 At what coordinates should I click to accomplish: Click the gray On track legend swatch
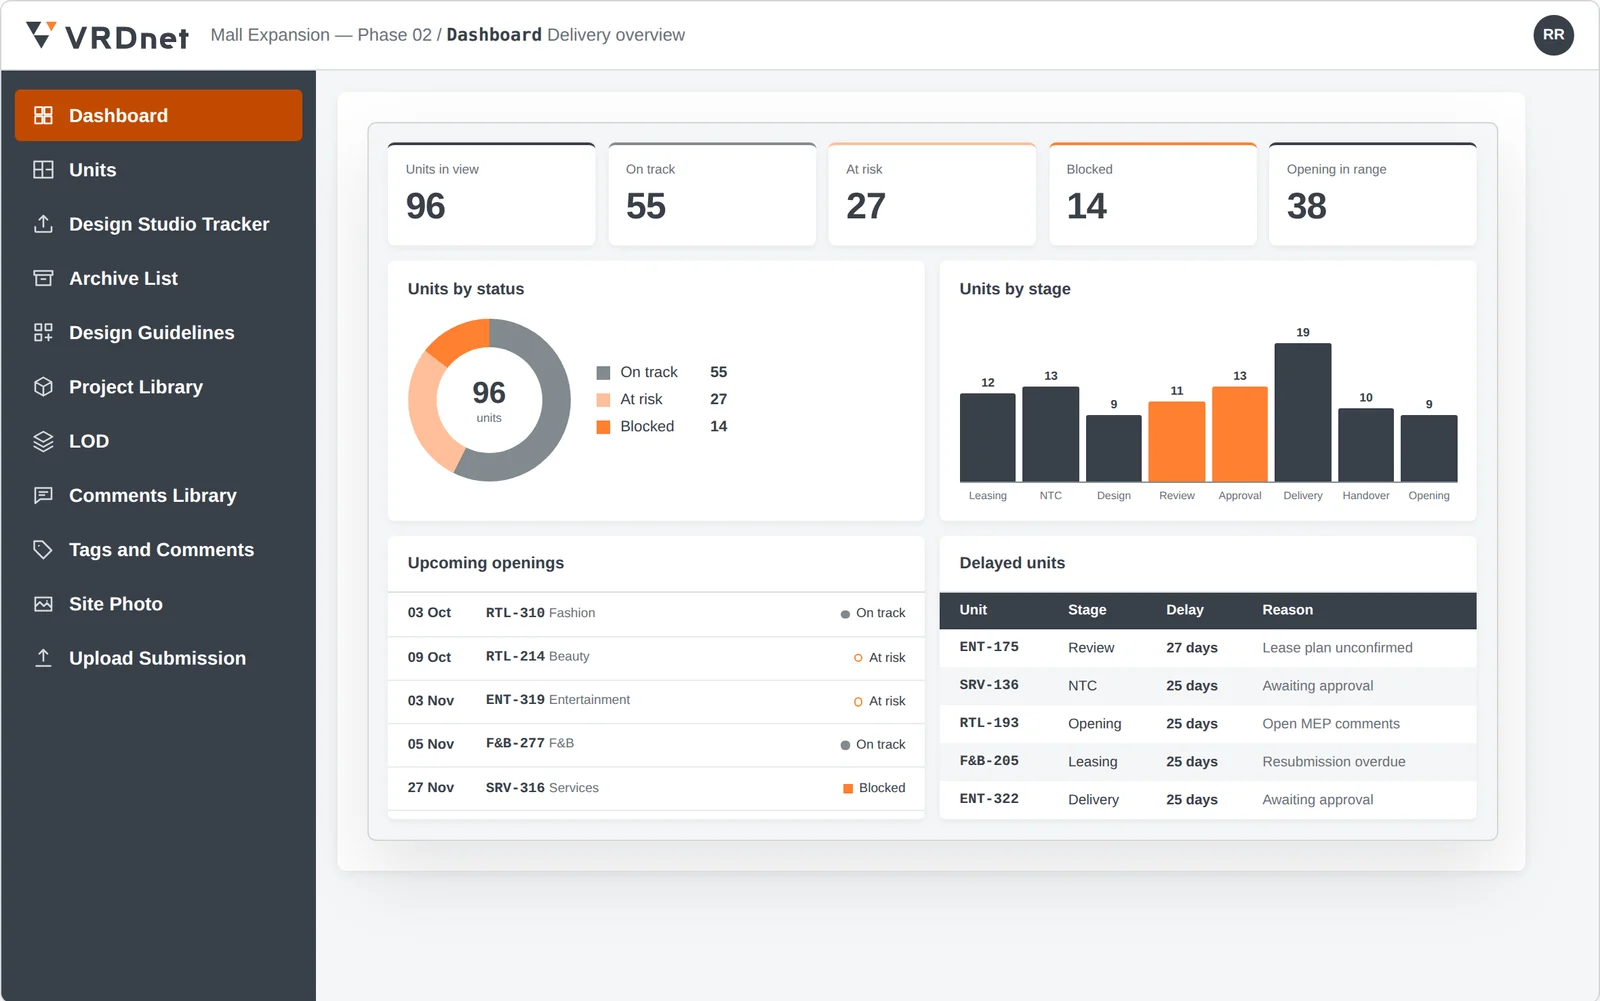[603, 373]
